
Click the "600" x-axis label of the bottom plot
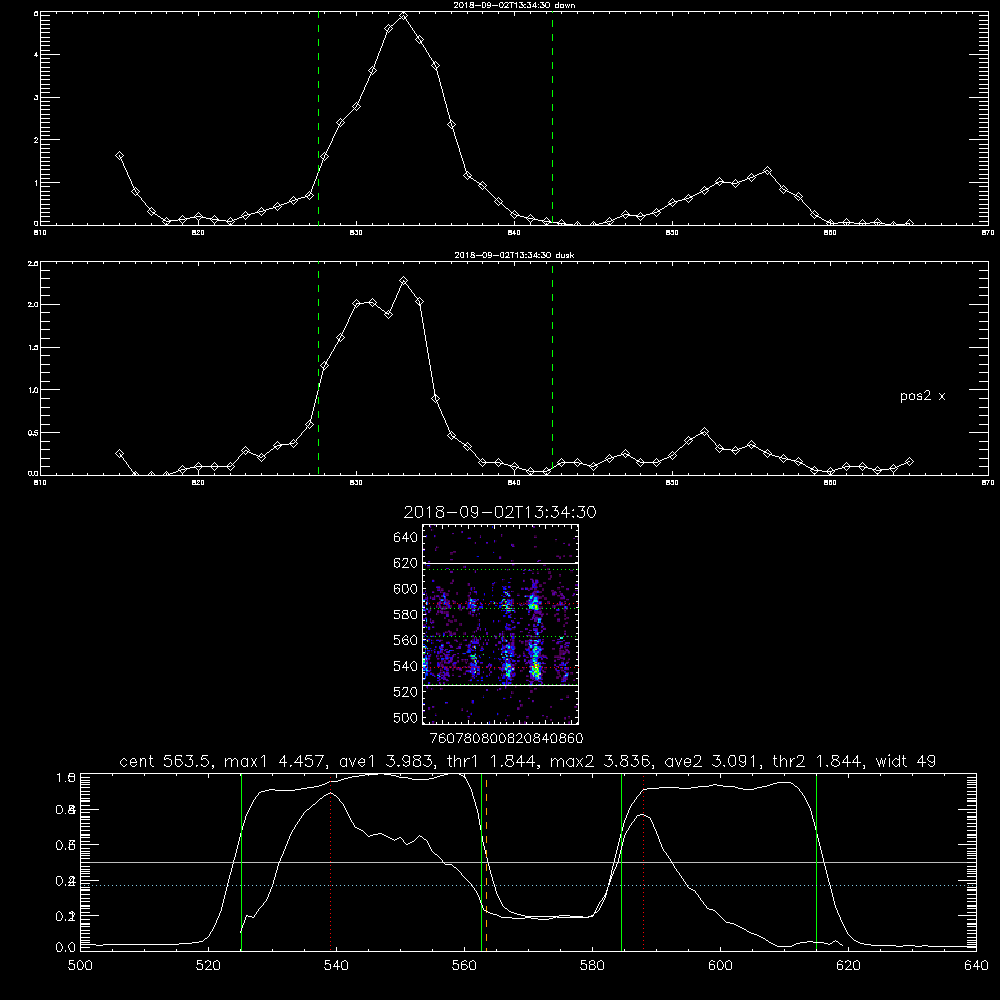point(721,966)
